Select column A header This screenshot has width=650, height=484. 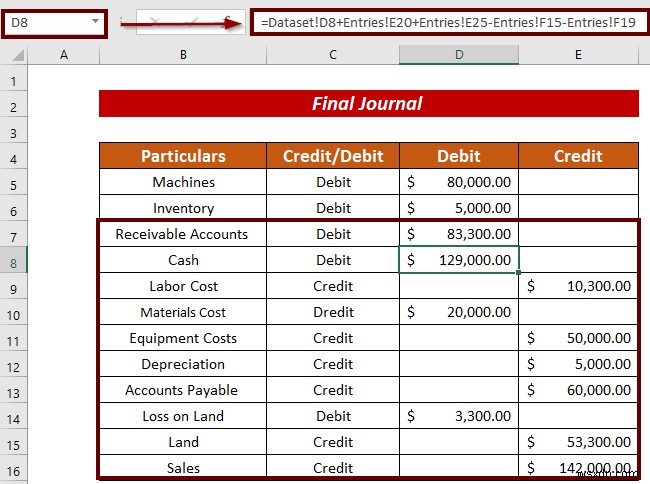63,55
